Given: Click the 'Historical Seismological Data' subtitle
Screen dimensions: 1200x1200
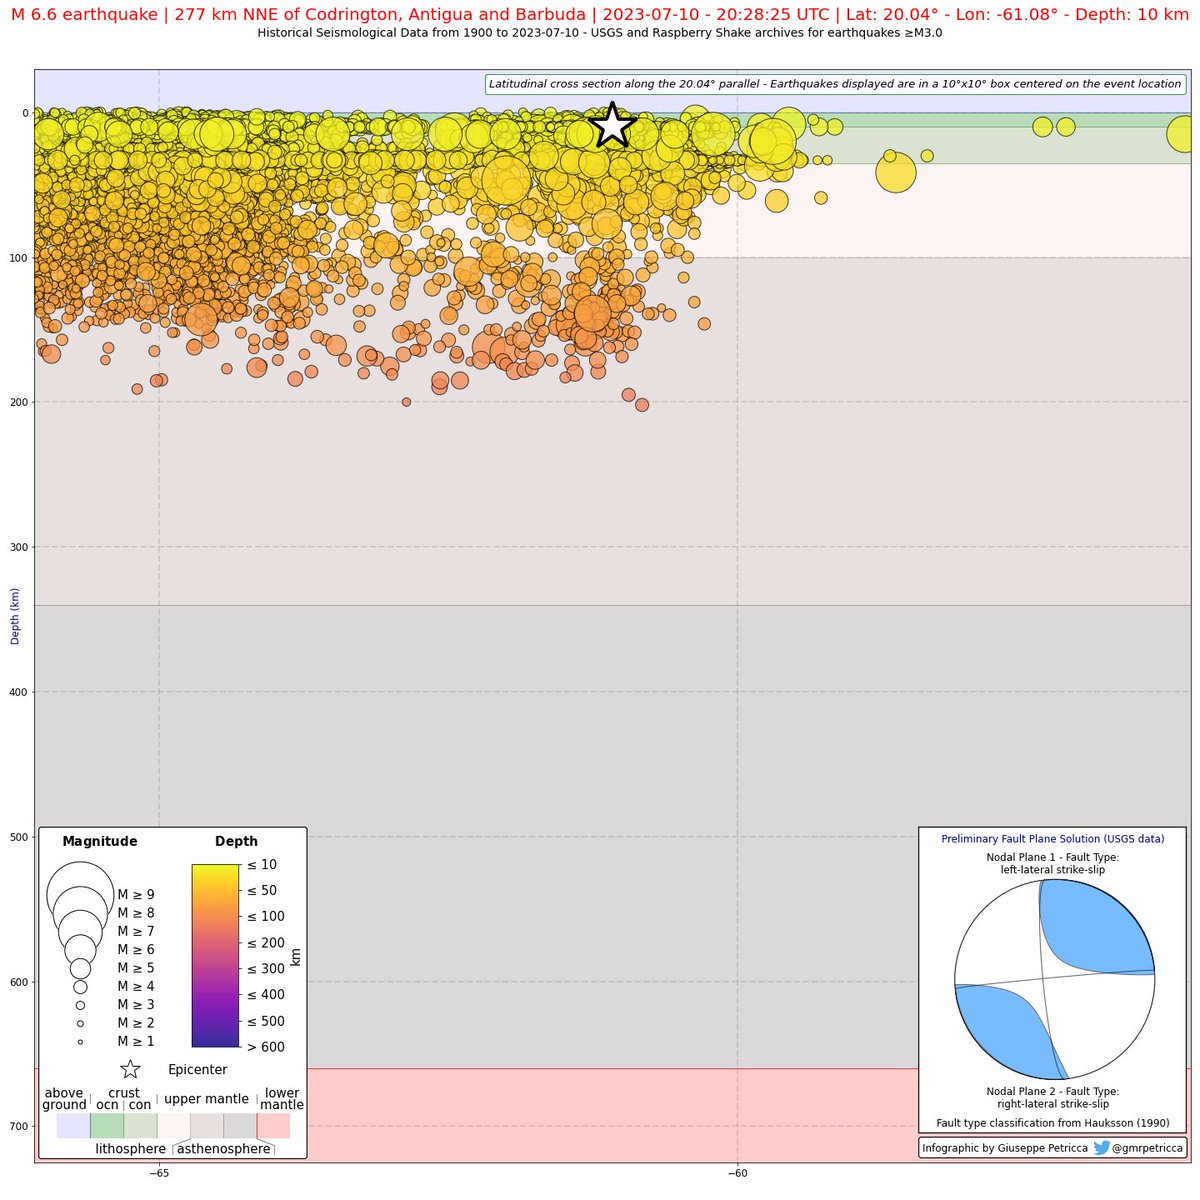Looking at the screenshot, I should pyautogui.click(x=600, y=33).
